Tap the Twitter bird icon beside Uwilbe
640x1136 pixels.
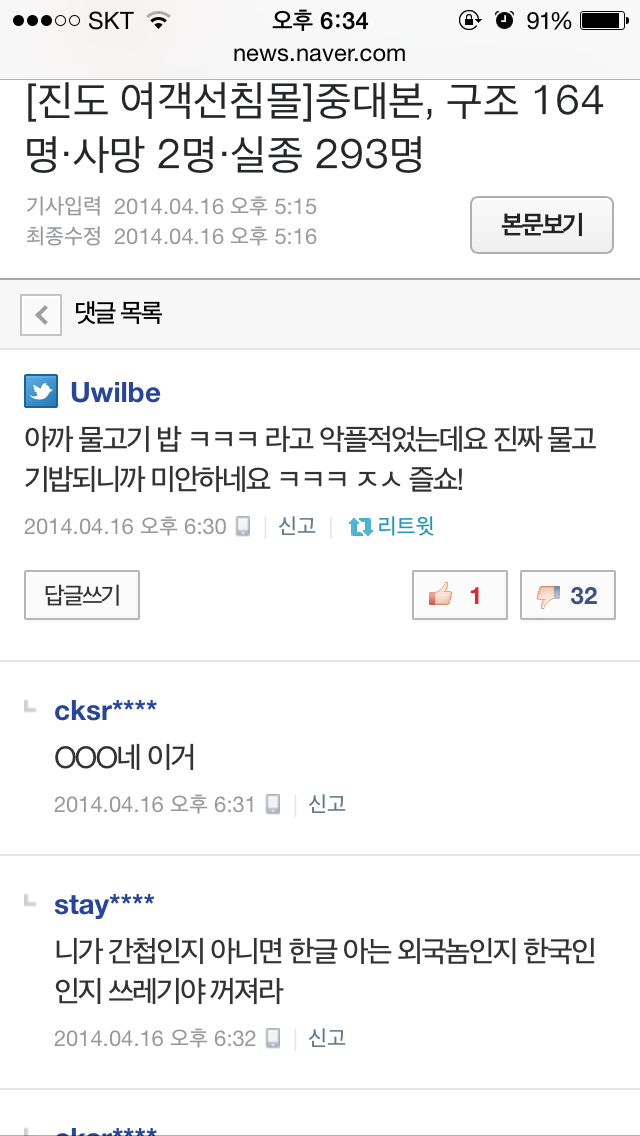[41, 392]
